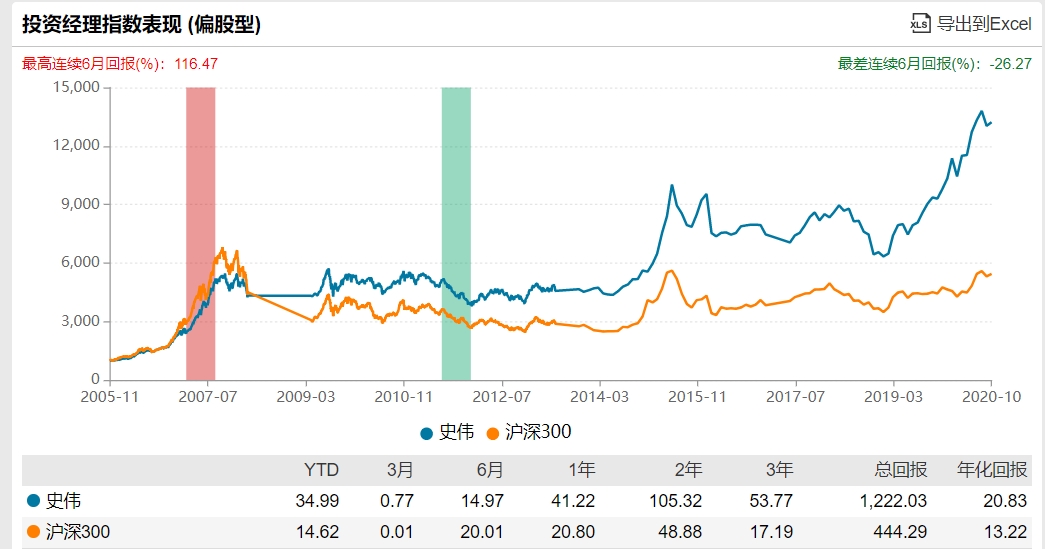Click 沪深300 3-year value 17.19

point(771,532)
